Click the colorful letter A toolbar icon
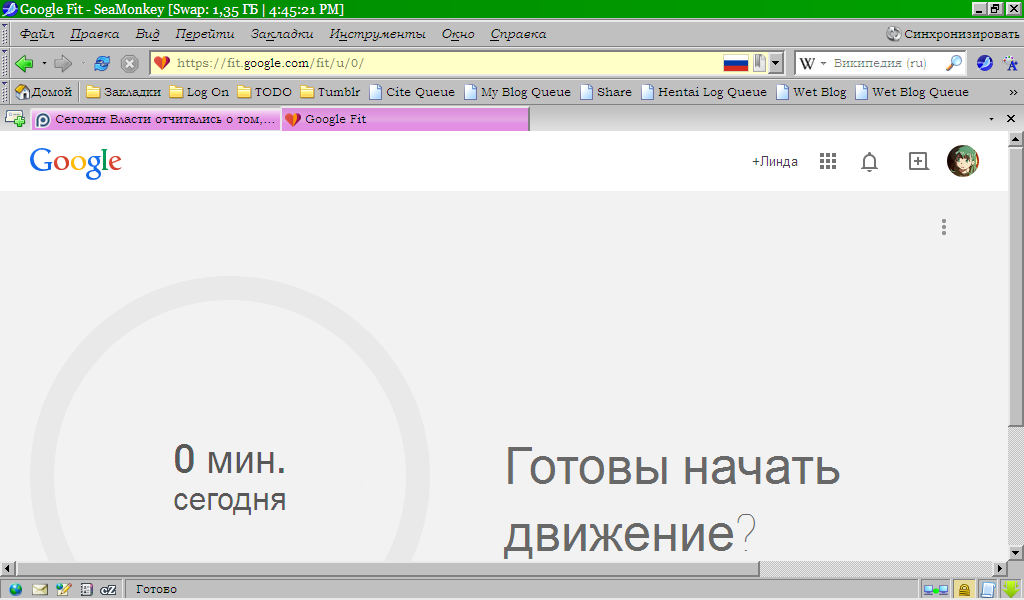The image size is (1024, 600). tap(1010, 63)
